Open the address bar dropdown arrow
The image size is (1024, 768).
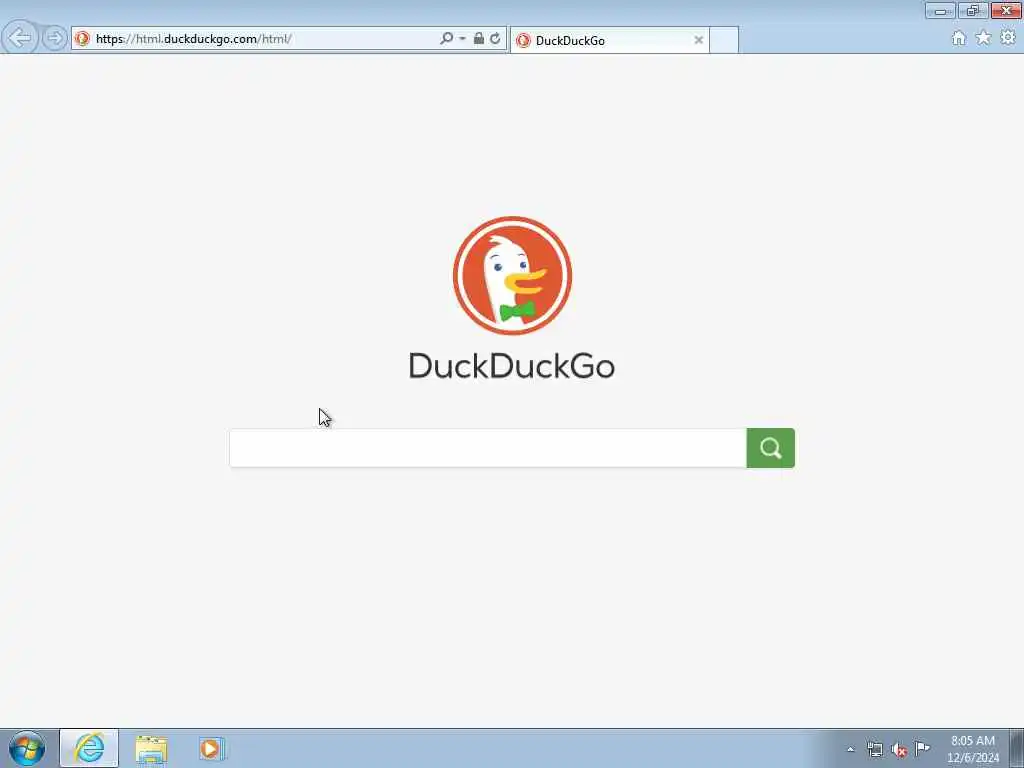462,39
